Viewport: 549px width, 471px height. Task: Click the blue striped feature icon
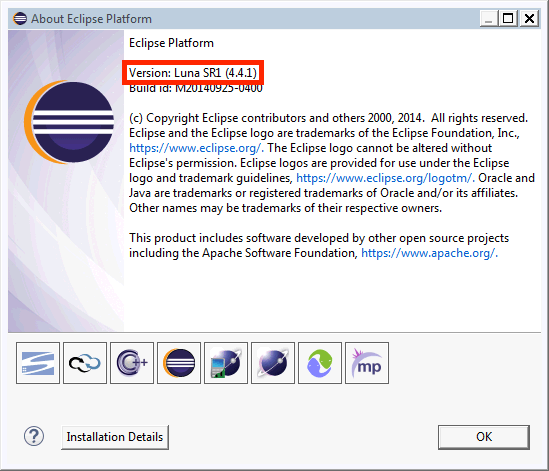click(38, 363)
